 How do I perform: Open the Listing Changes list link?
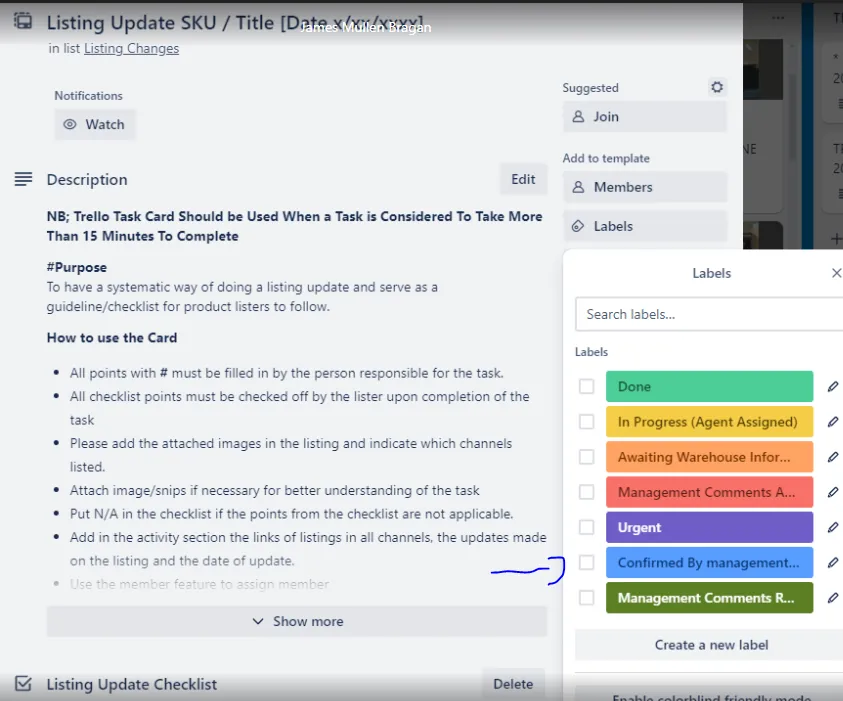(x=131, y=48)
